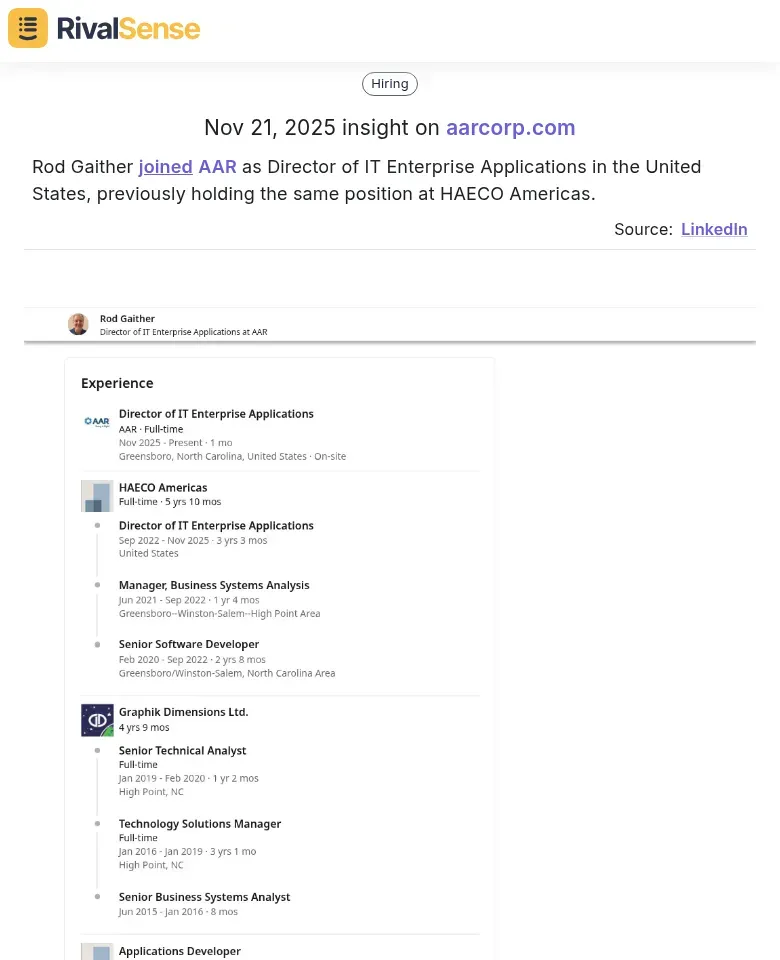The height and width of the screenshot is (960, 780).
Task: Open the LinkedIn source link
Action: (714, 229)
